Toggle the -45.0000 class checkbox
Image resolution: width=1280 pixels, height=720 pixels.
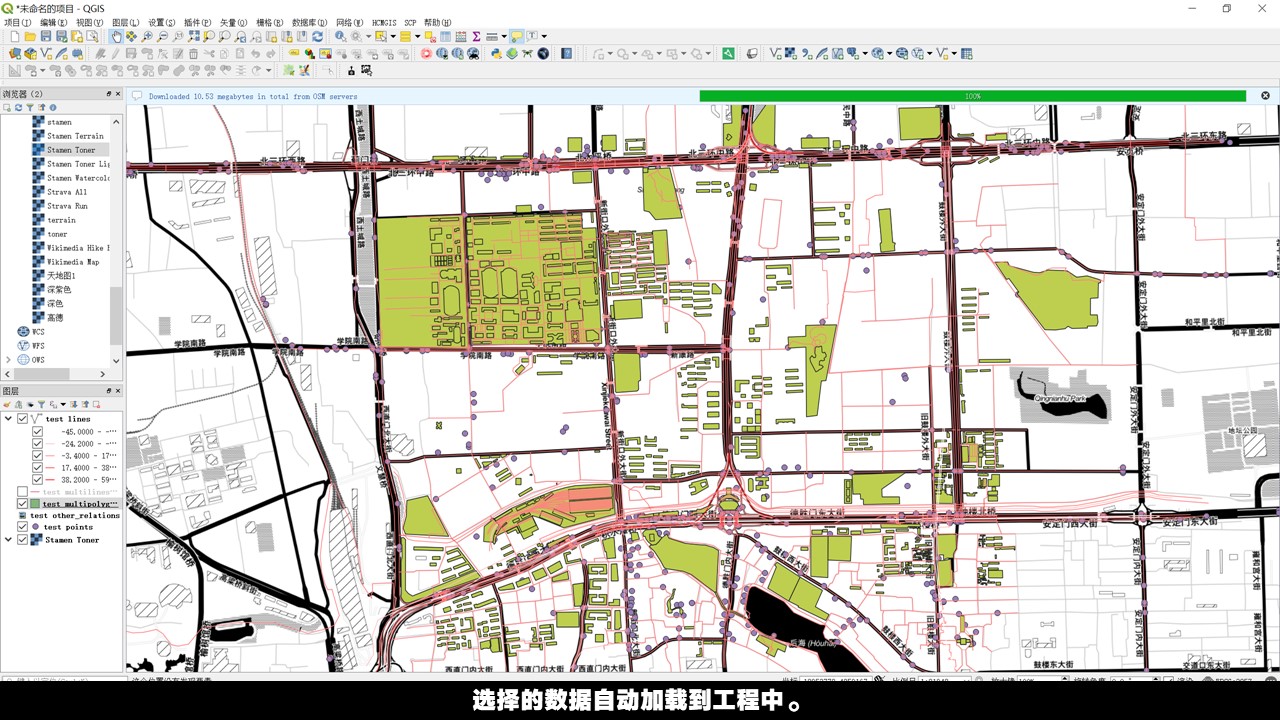(37, 431)
